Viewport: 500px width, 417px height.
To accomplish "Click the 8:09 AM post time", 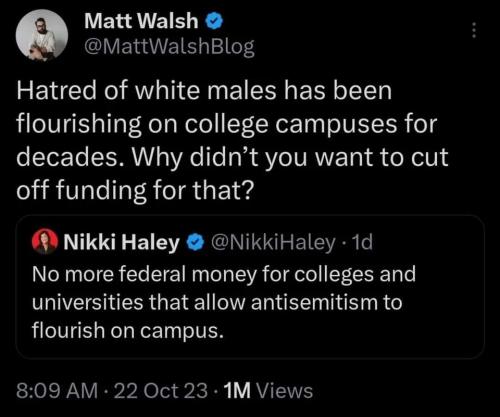I will coord(57,391).
